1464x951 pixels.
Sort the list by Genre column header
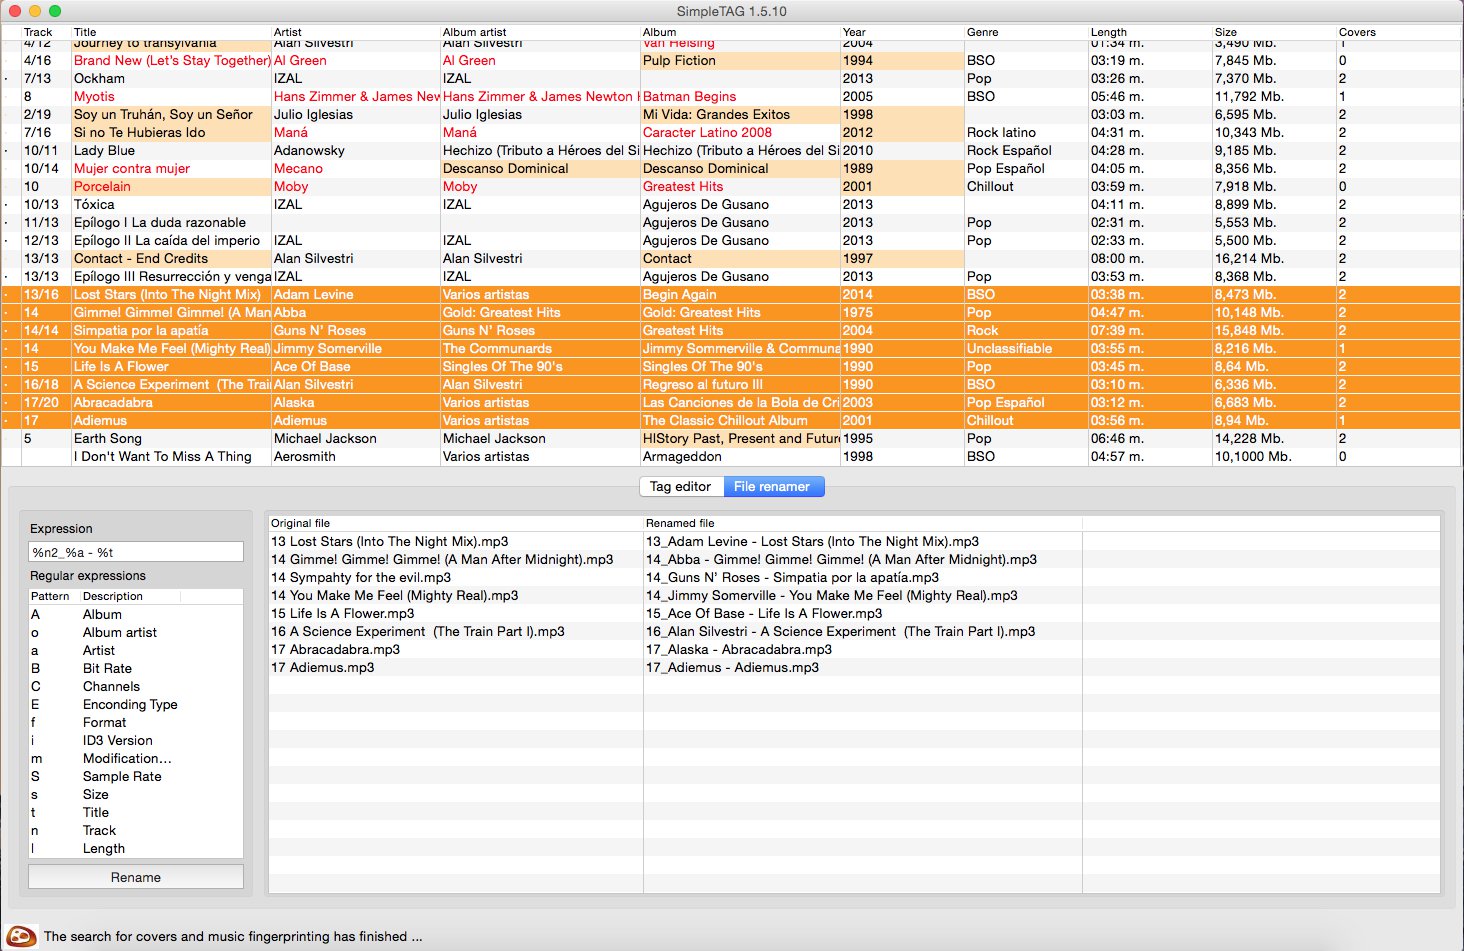[x=982, y=32]
